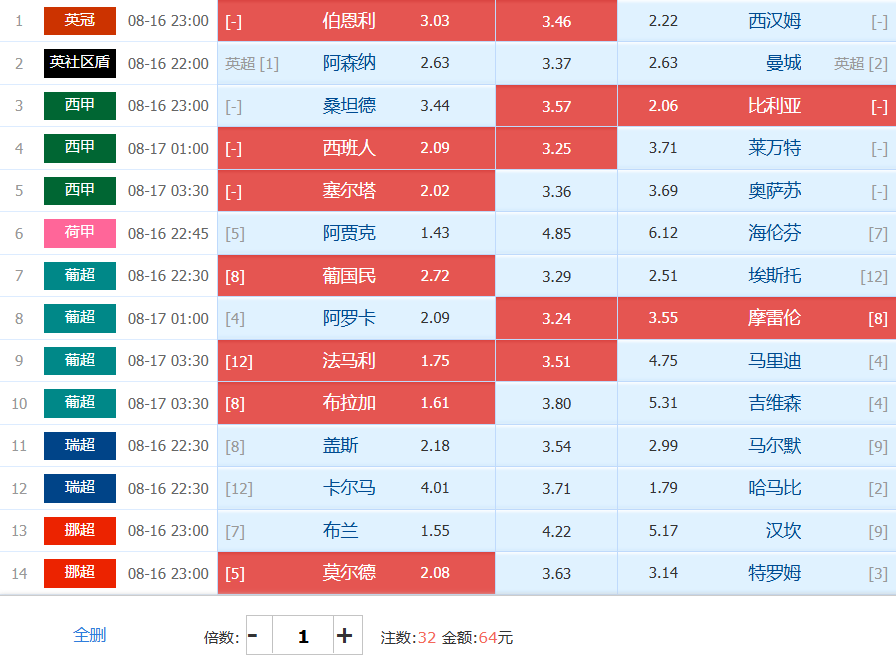Select away win 哈马比 at 1.79

pos(757,488)
